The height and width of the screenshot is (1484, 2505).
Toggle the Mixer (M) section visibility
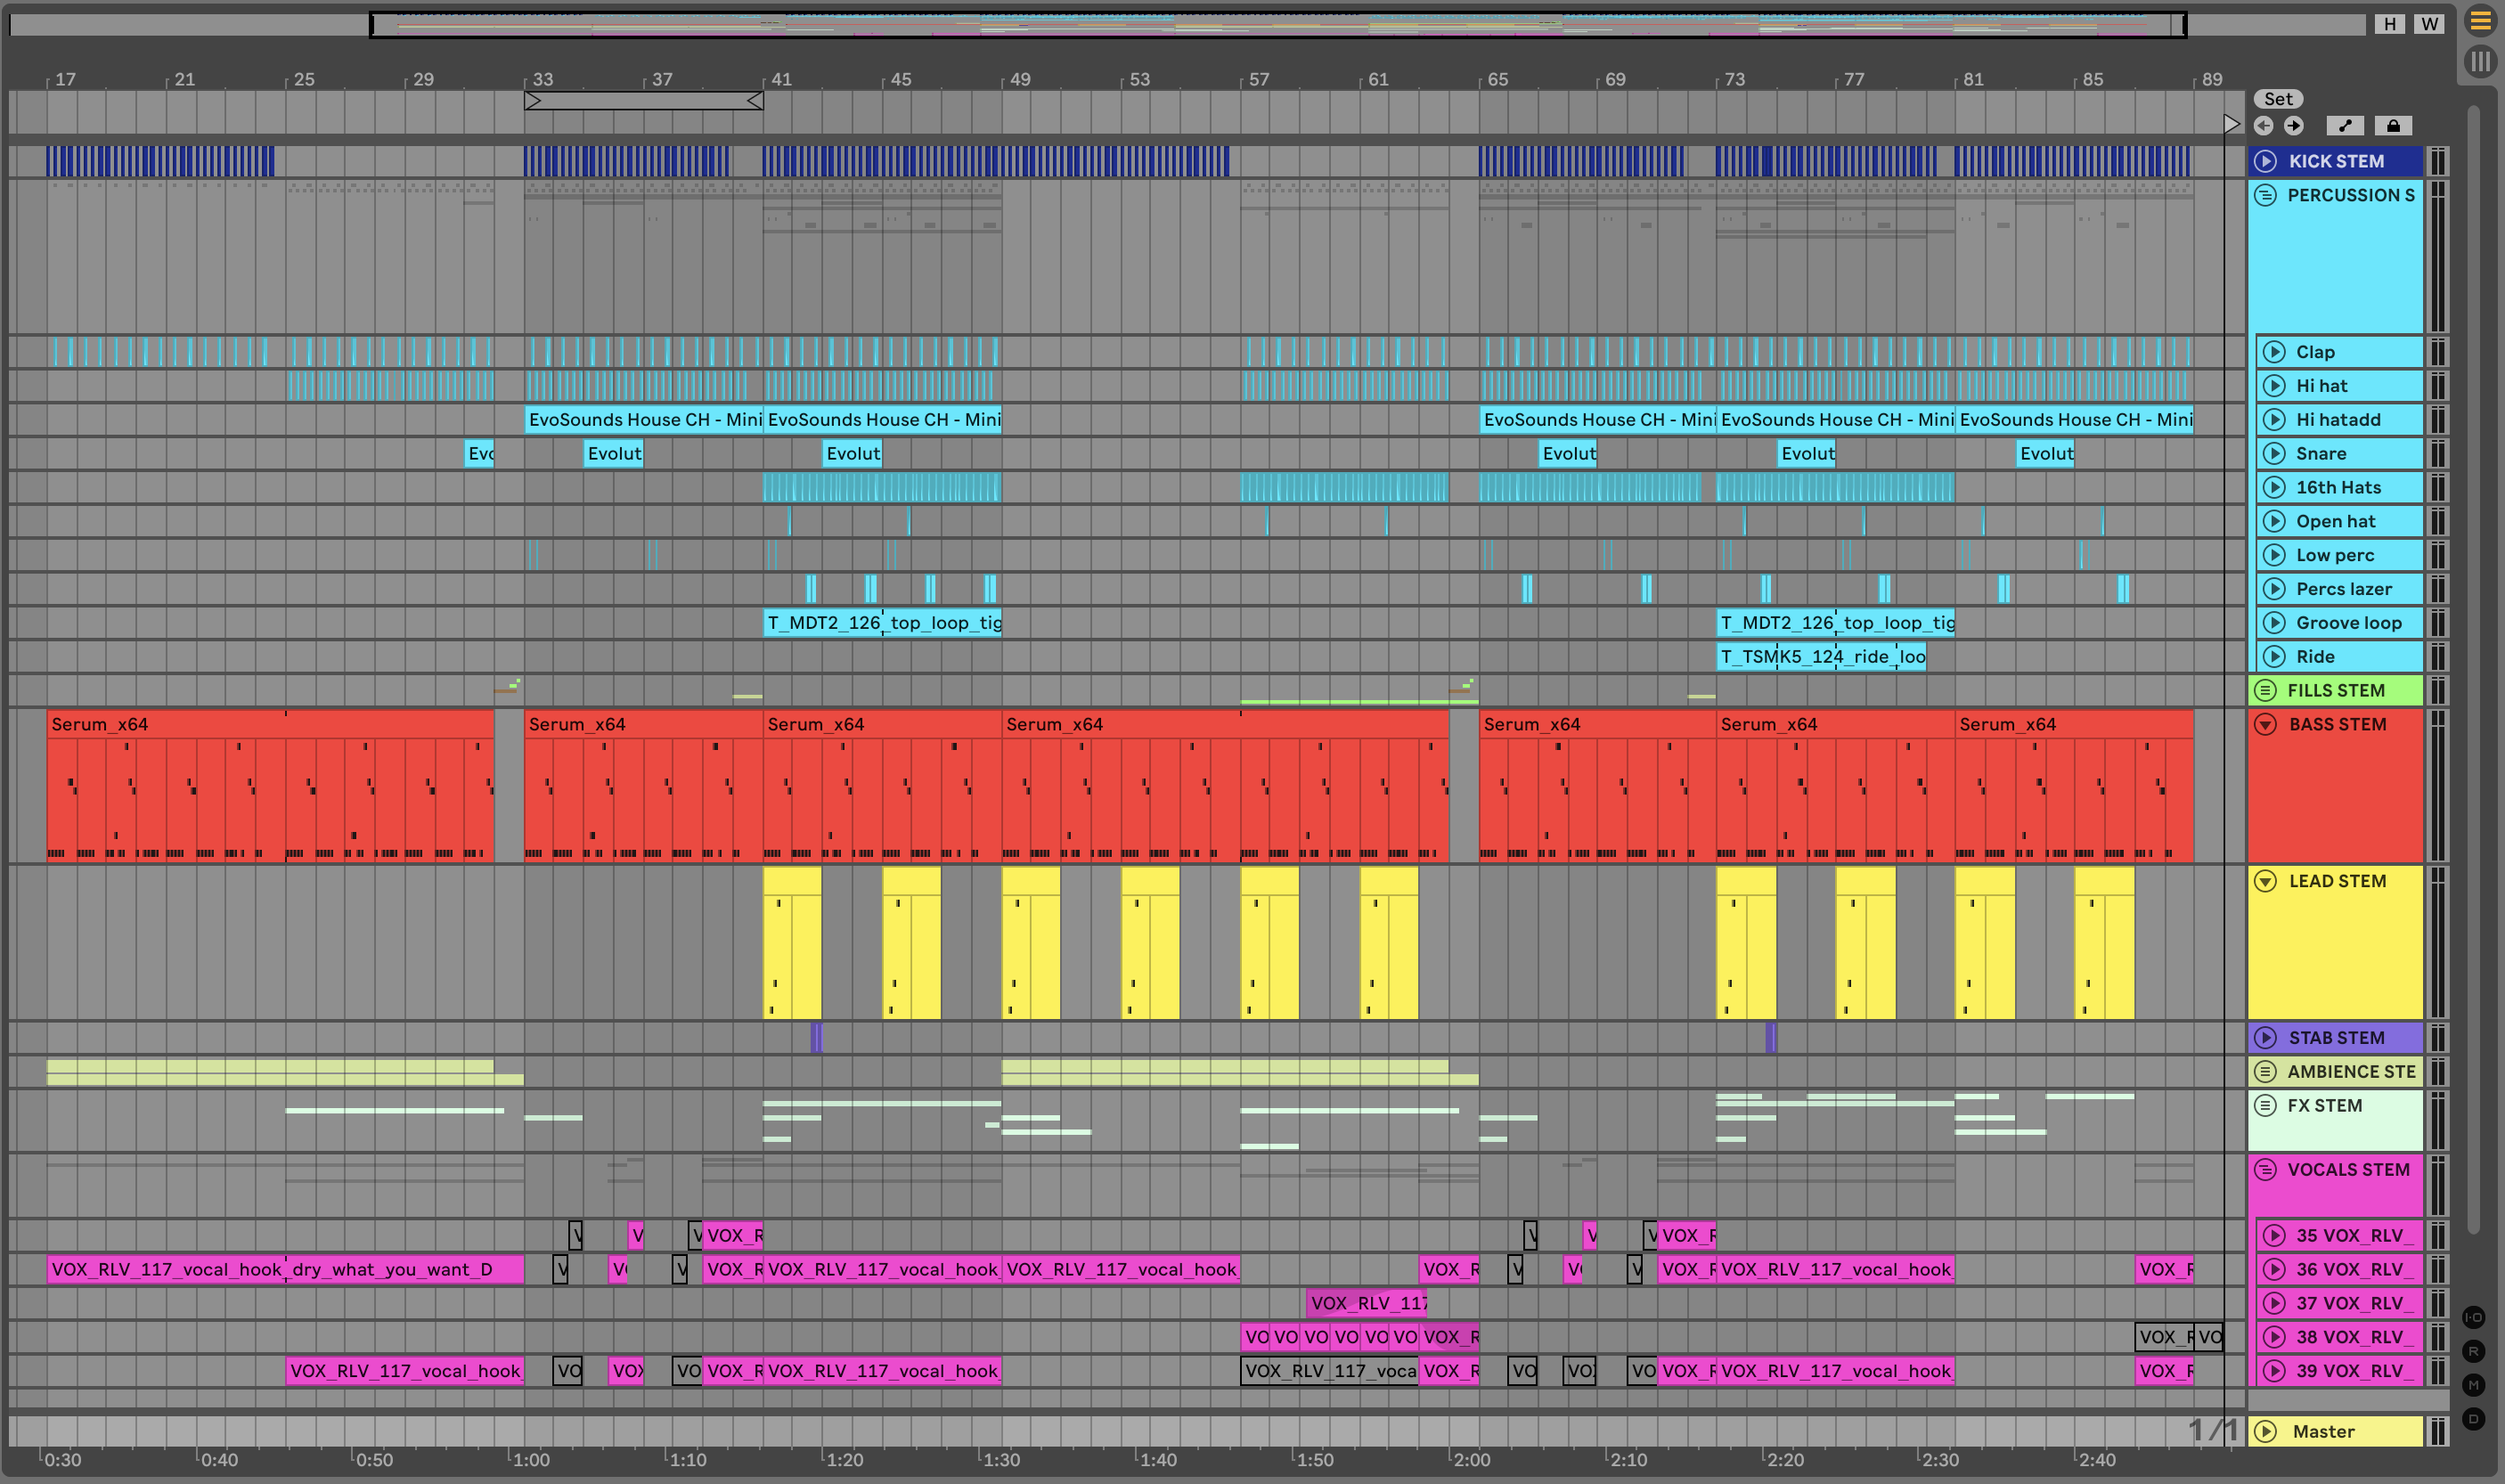2474,1385
